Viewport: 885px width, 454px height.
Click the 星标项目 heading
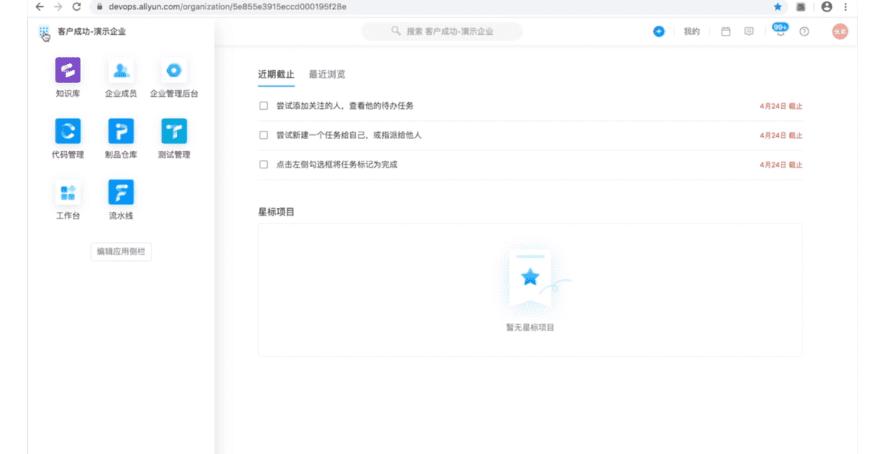tap(276, 212)
